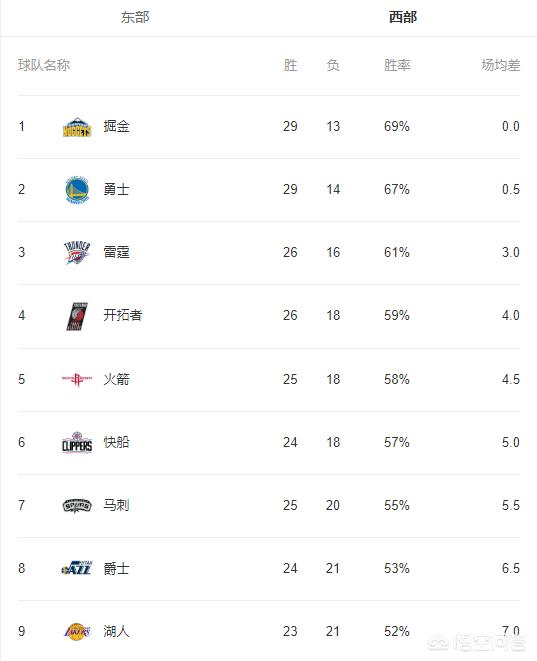Click the 胜率 column header
The image size is (537, 661).
(x=397, y=65)
